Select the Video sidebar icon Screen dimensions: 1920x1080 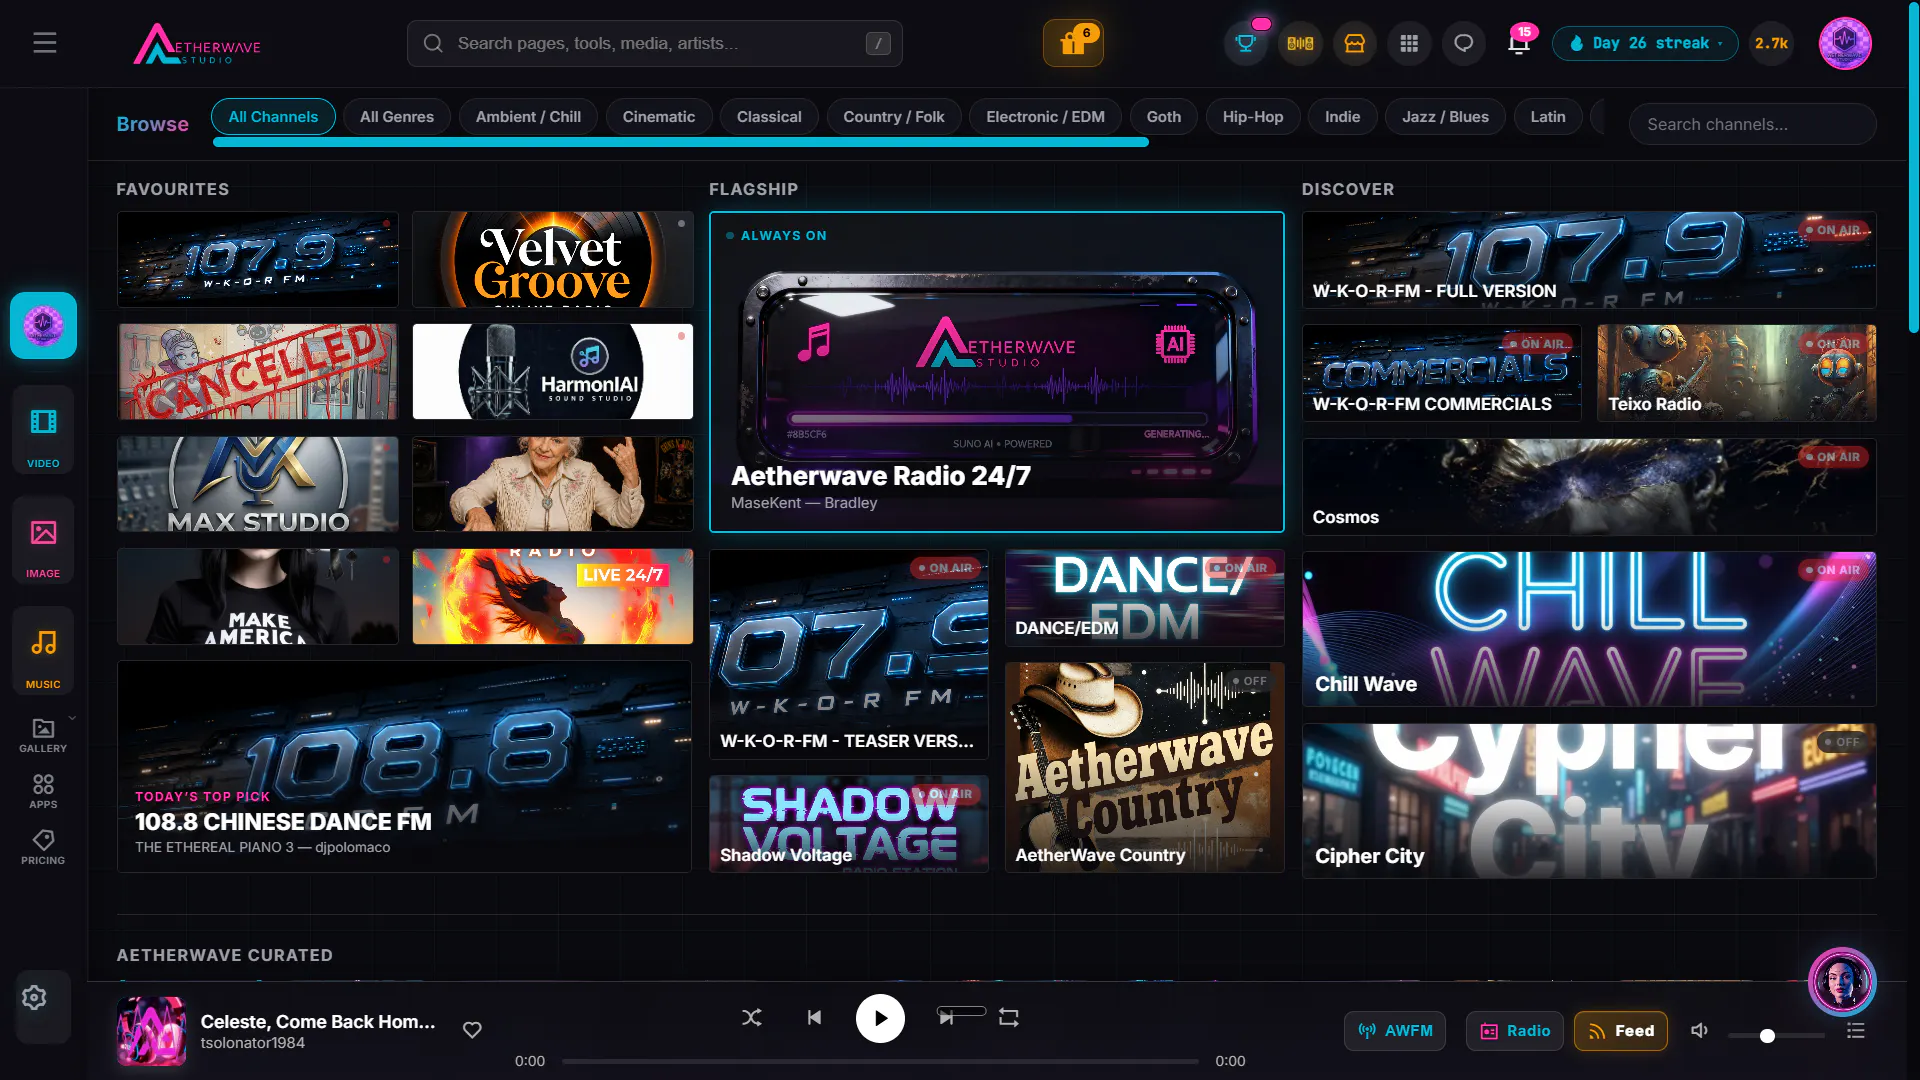(43, 430)
